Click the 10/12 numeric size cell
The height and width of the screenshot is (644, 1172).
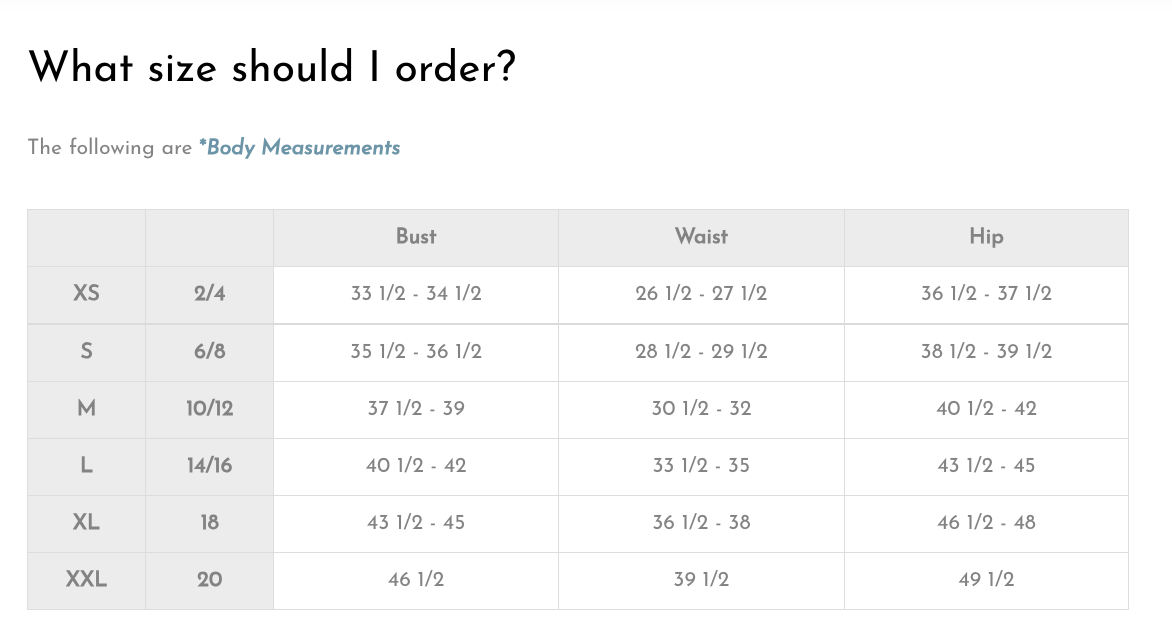pyautogui.click(x=209, y=408)
